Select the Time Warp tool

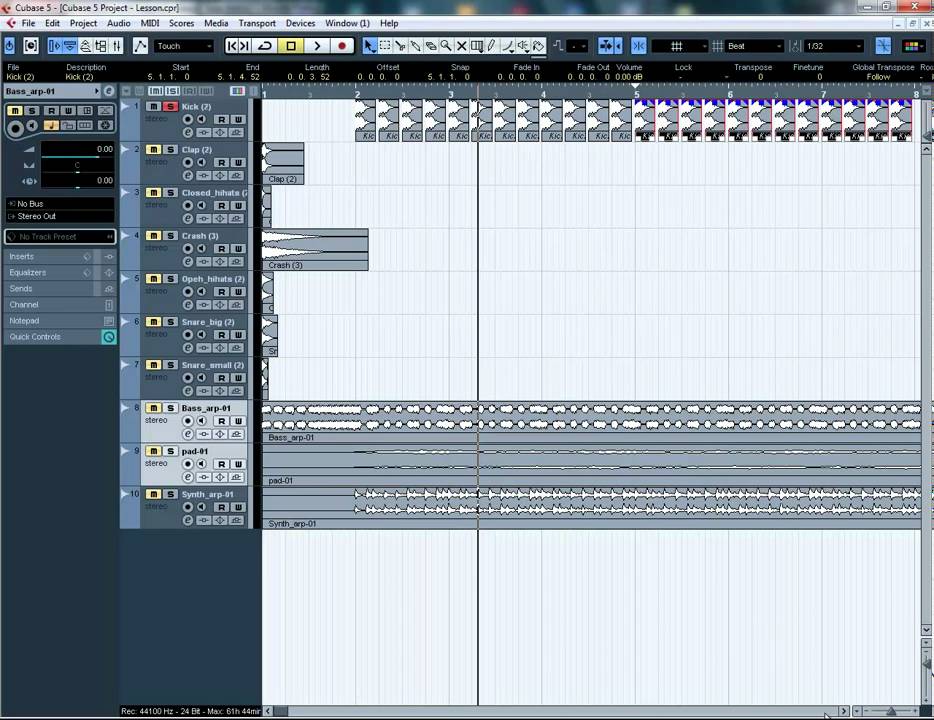477,46
